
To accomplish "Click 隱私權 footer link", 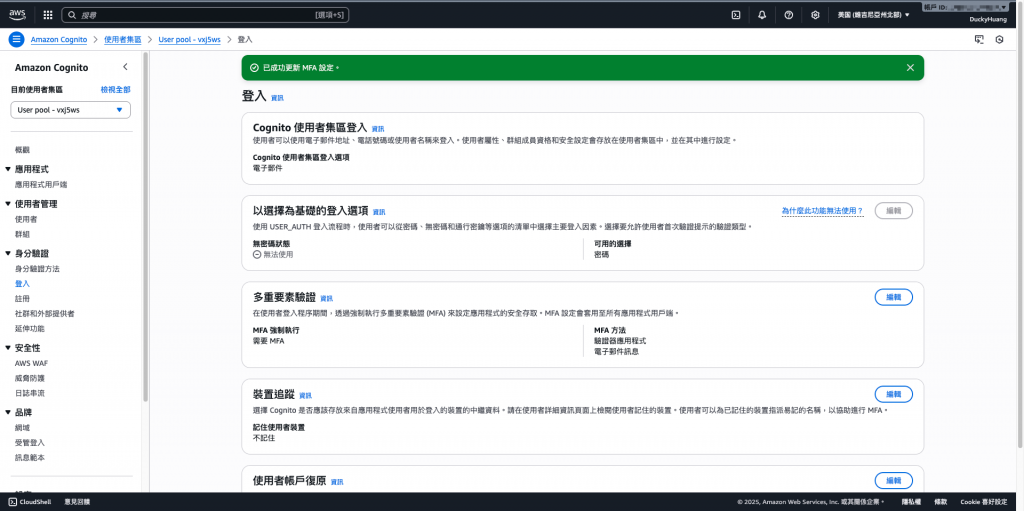I will coord(911,502).
